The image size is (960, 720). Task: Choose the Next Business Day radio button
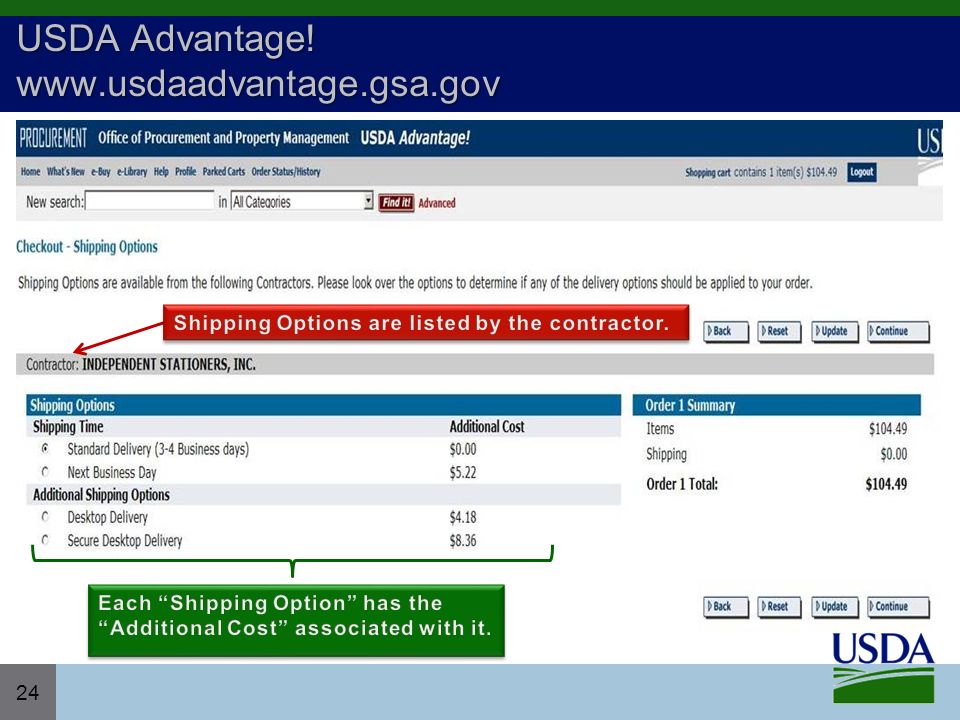pyautogui.click(x=45, y=472)
